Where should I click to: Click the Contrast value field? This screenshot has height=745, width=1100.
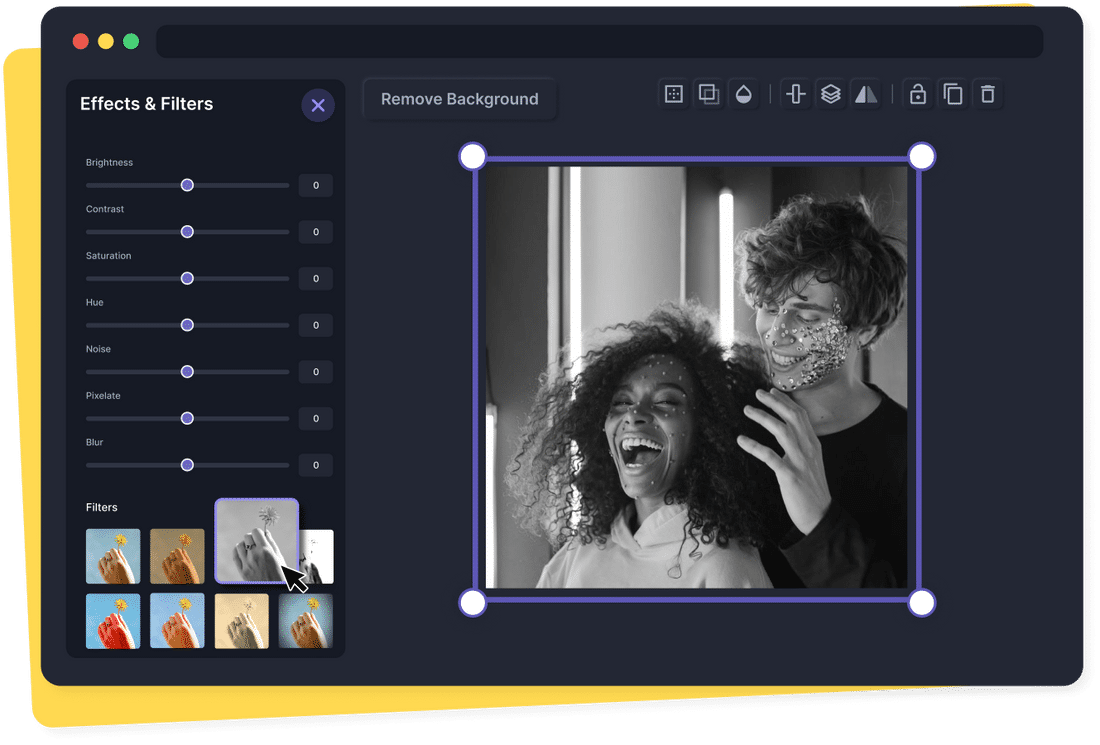pos(315,231)
